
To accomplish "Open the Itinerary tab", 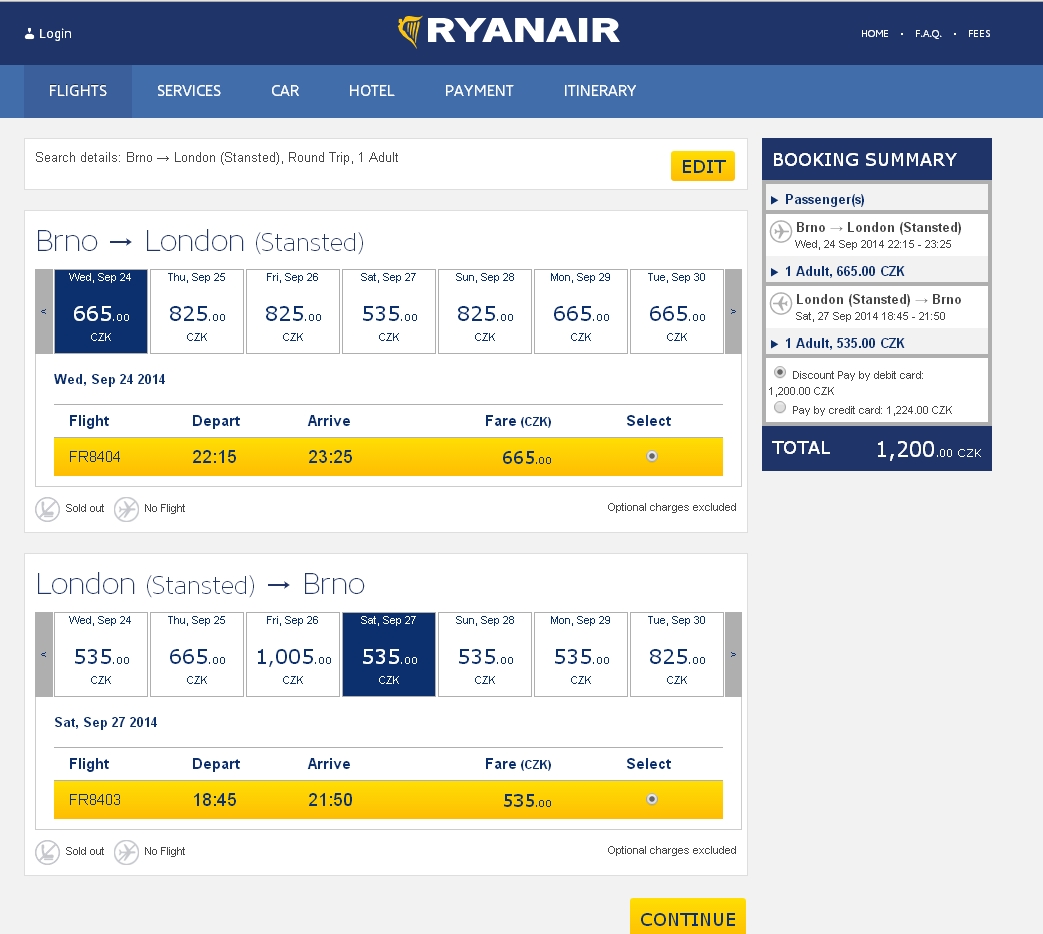I will coord(600,91).
